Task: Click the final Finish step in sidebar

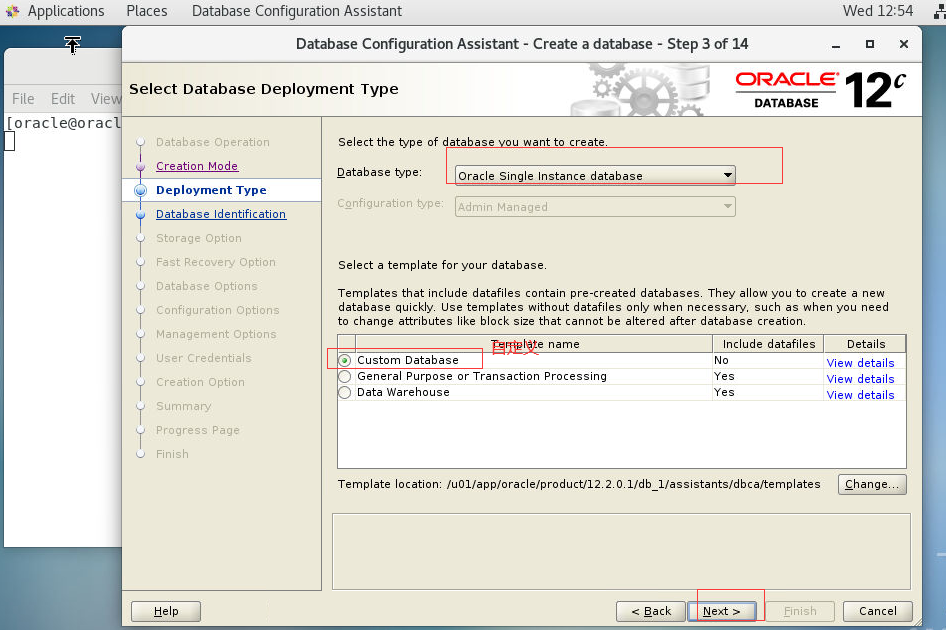Action: click(172, 454)
